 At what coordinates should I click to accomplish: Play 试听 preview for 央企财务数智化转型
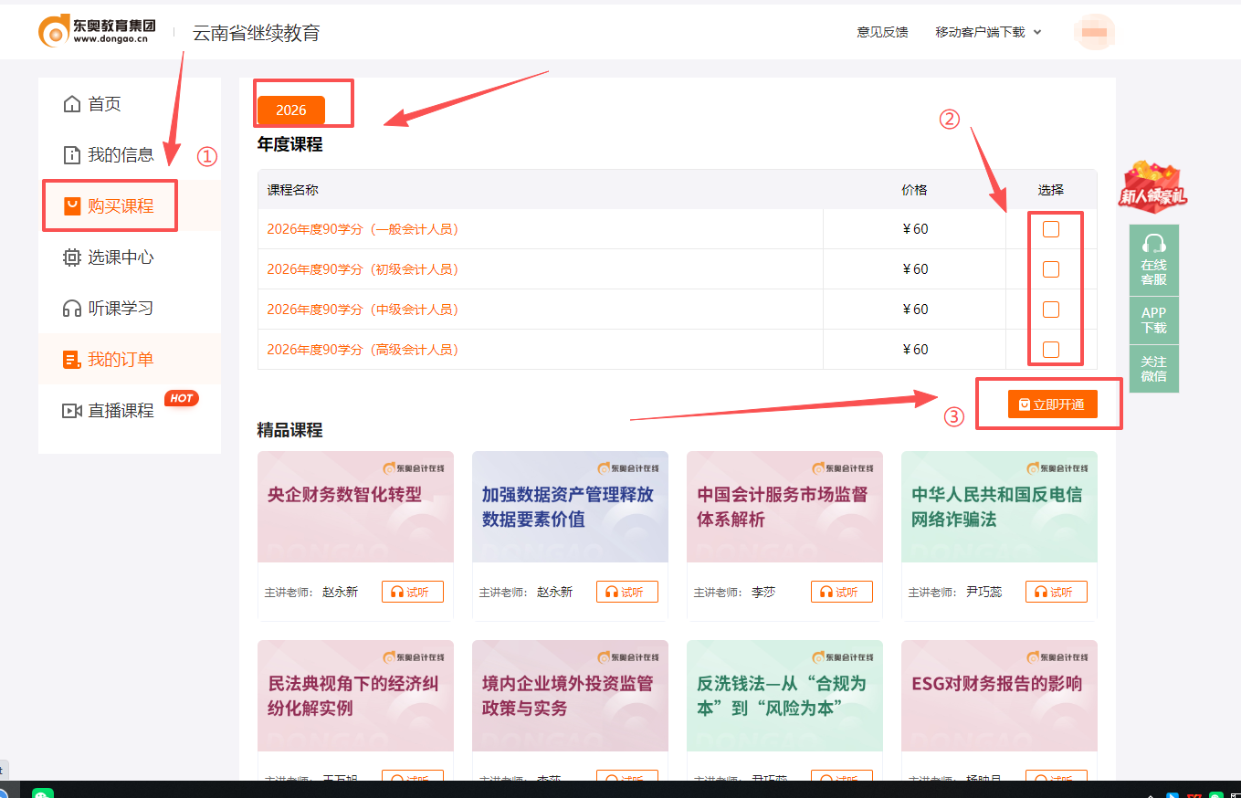pyautogui.click(x=413, y=591)
